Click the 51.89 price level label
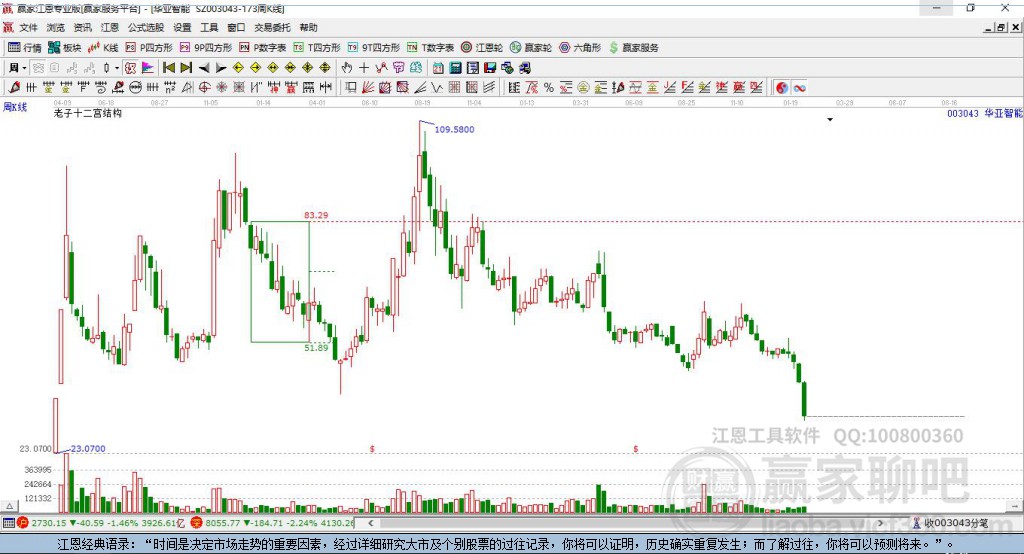 316,348
